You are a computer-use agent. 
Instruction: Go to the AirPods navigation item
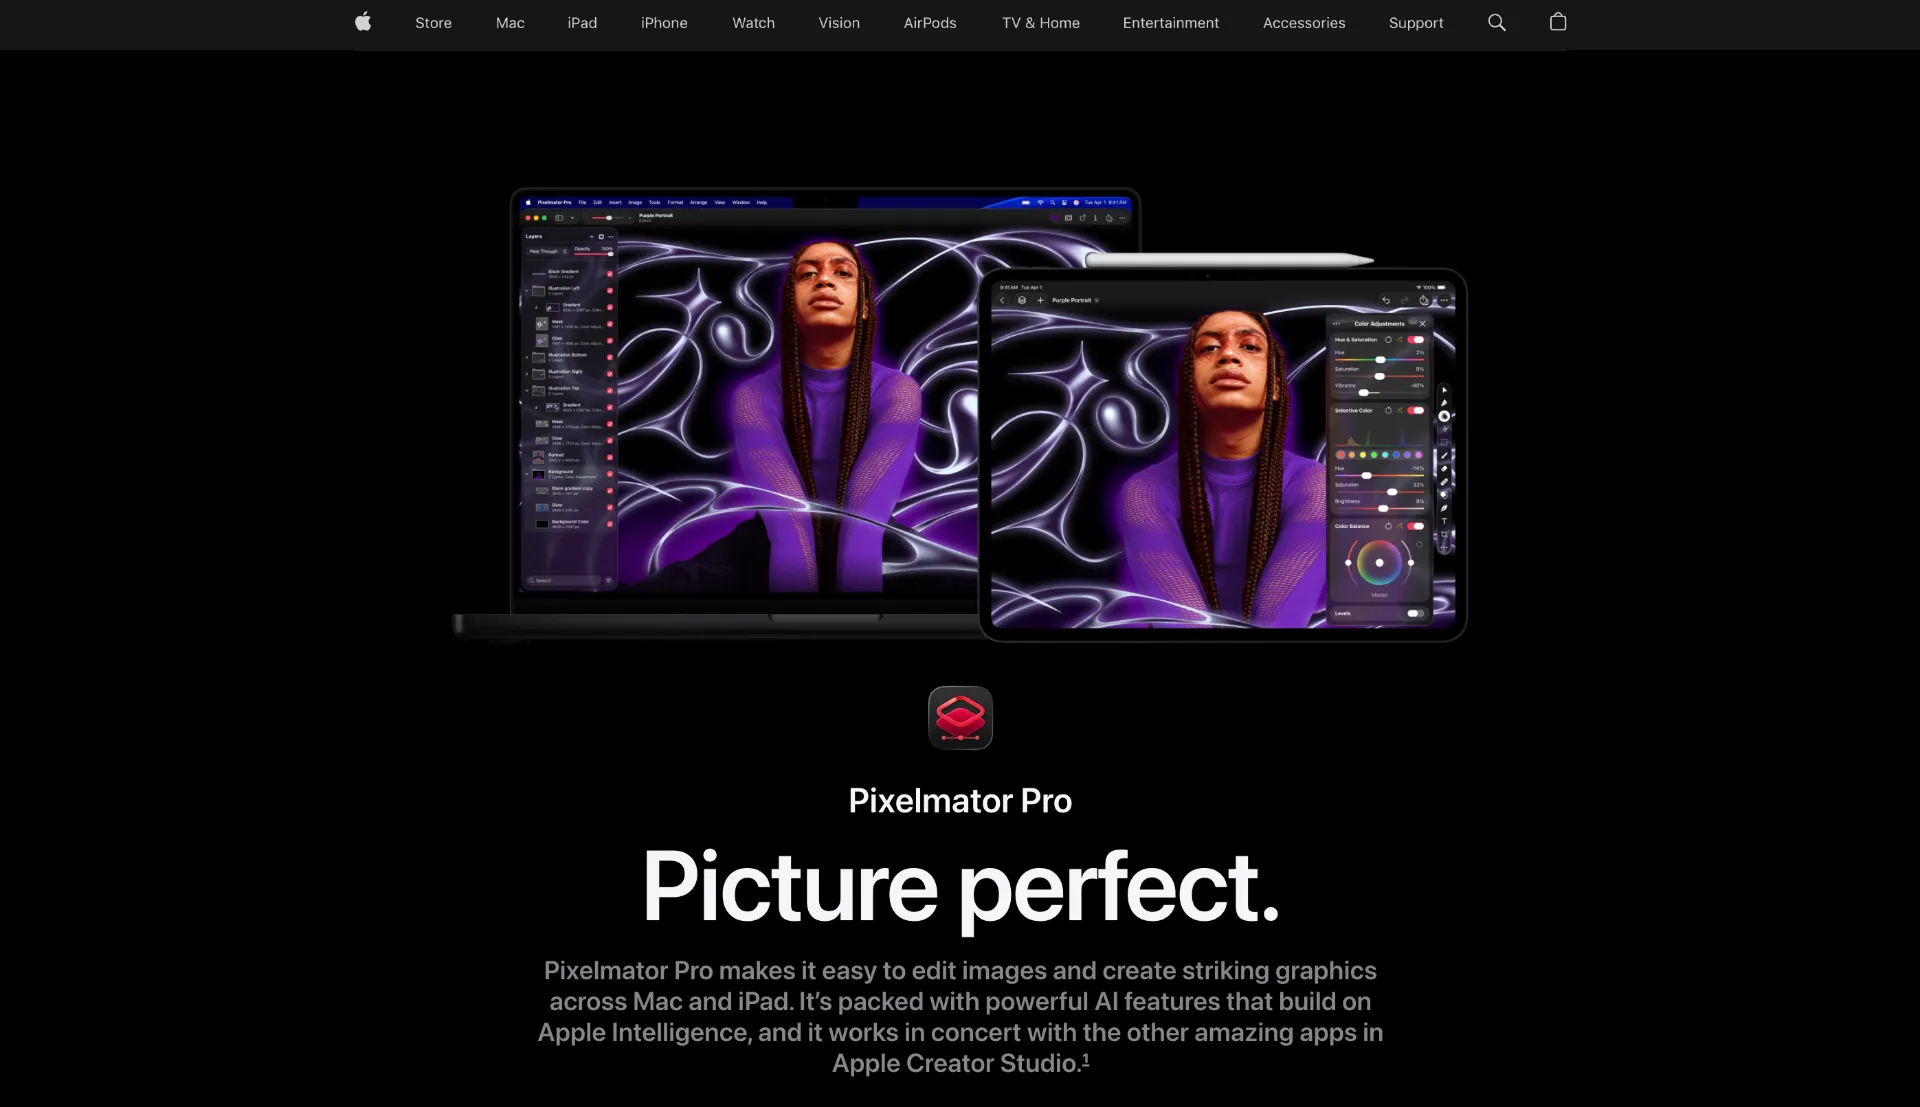(x=930, y=23)
